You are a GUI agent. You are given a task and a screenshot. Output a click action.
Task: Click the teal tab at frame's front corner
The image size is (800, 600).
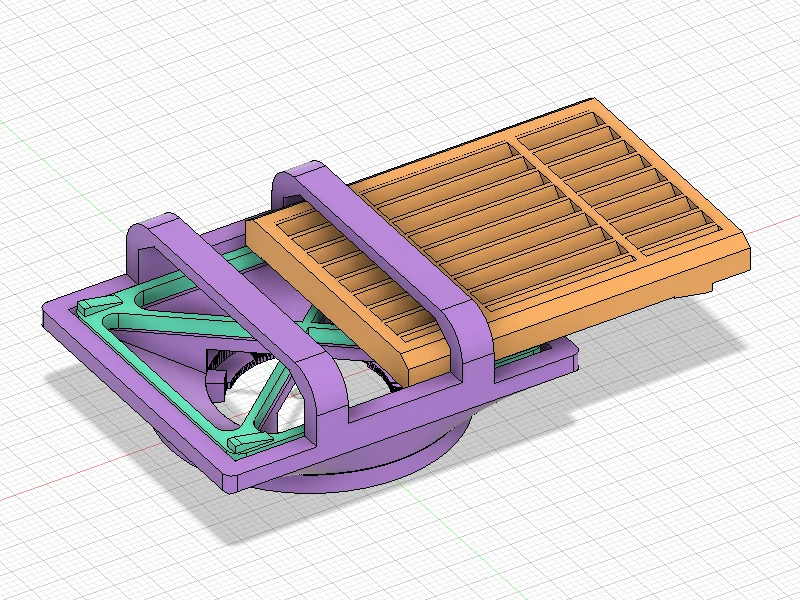pyautogui.click(x=247, y=442)
